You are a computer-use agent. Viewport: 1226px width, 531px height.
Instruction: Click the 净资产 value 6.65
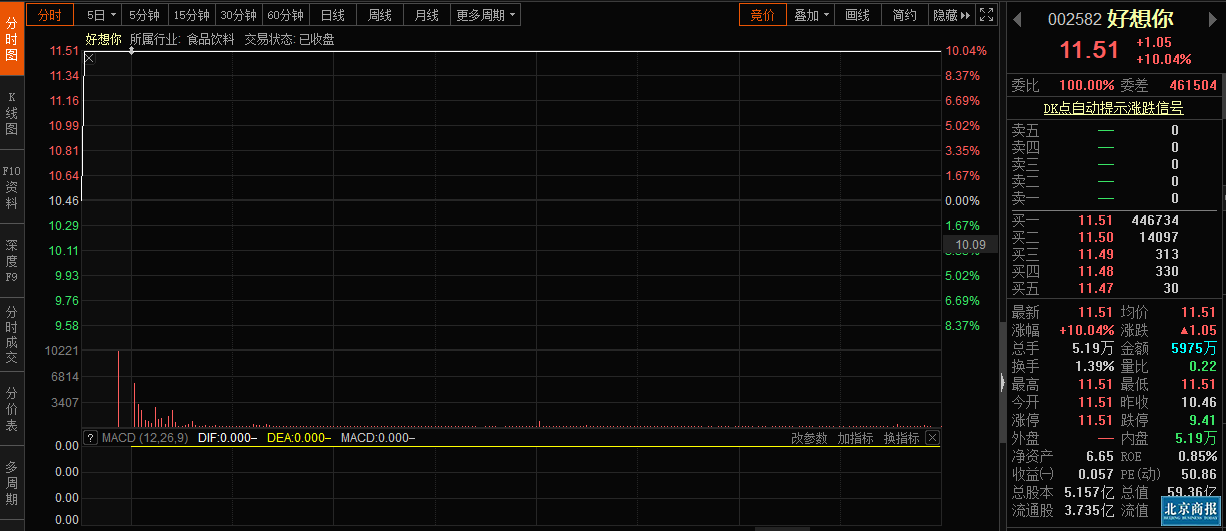(x=1100, y=456)
